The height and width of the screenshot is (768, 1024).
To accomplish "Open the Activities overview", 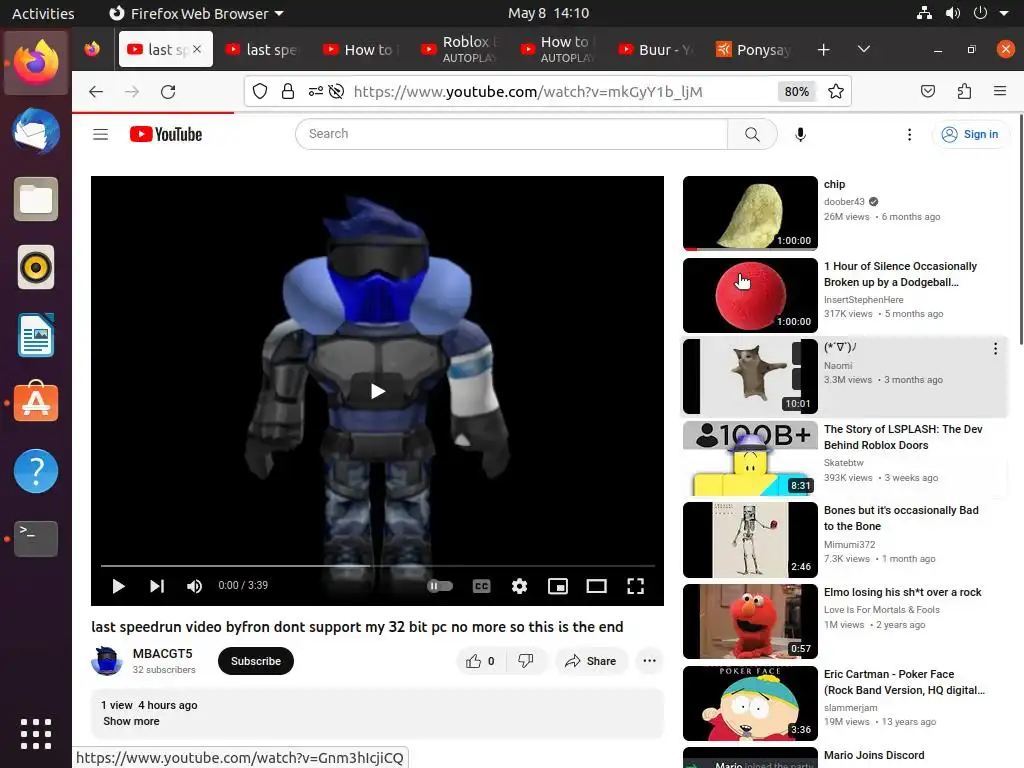I will [43, 13].
